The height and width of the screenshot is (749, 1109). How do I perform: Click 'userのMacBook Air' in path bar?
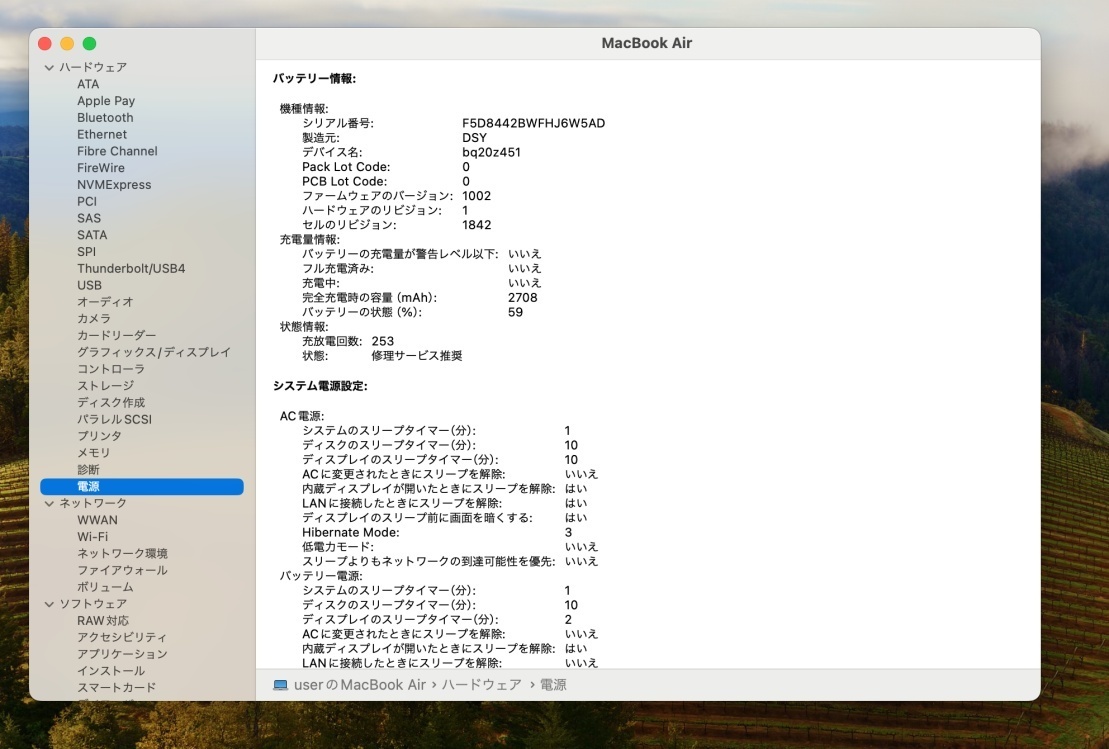coord(360,685)
